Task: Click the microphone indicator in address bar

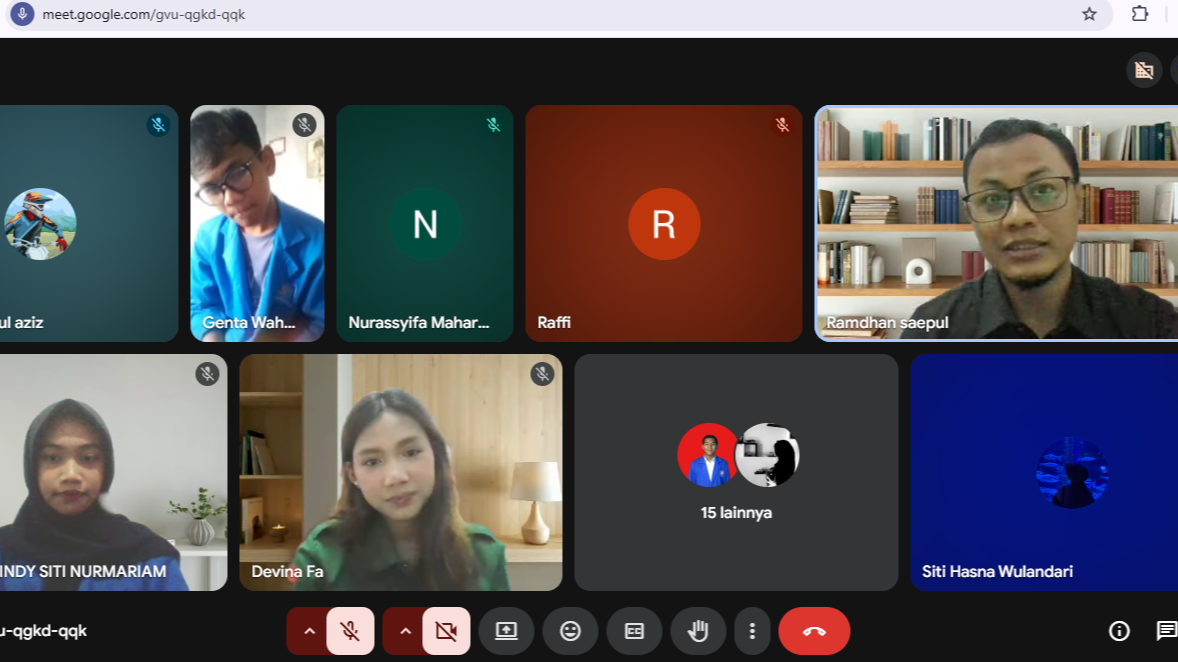Action: click(21, 14)
